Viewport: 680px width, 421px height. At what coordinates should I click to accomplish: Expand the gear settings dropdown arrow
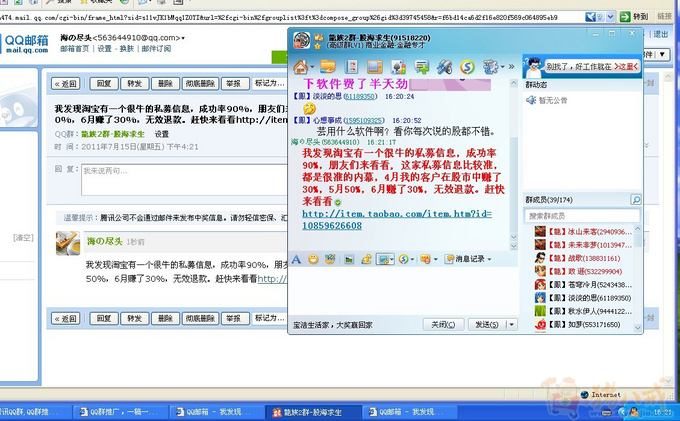pyautogui.click(x=502, y=67)
